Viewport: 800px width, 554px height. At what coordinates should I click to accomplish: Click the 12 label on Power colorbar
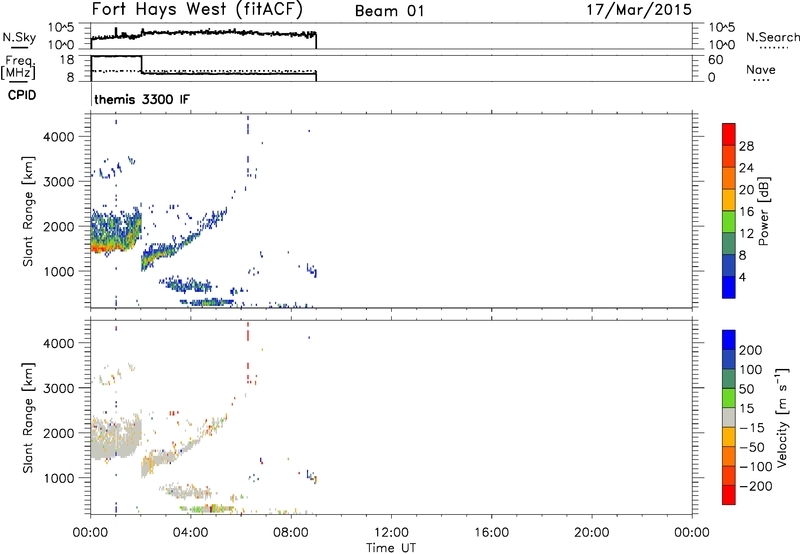click(x=746, y=234)
